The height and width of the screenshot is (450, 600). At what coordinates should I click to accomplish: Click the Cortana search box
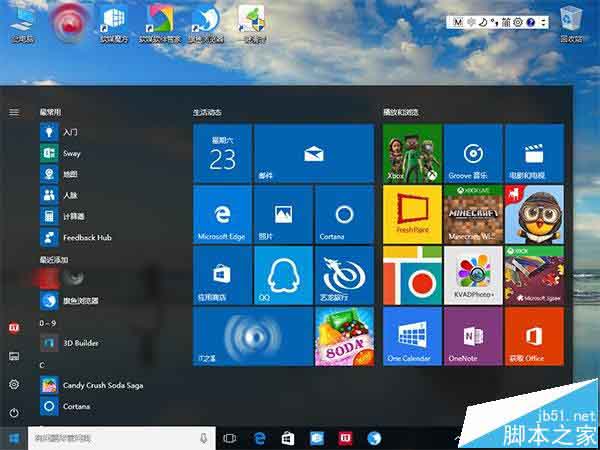(x=122, y=438)
